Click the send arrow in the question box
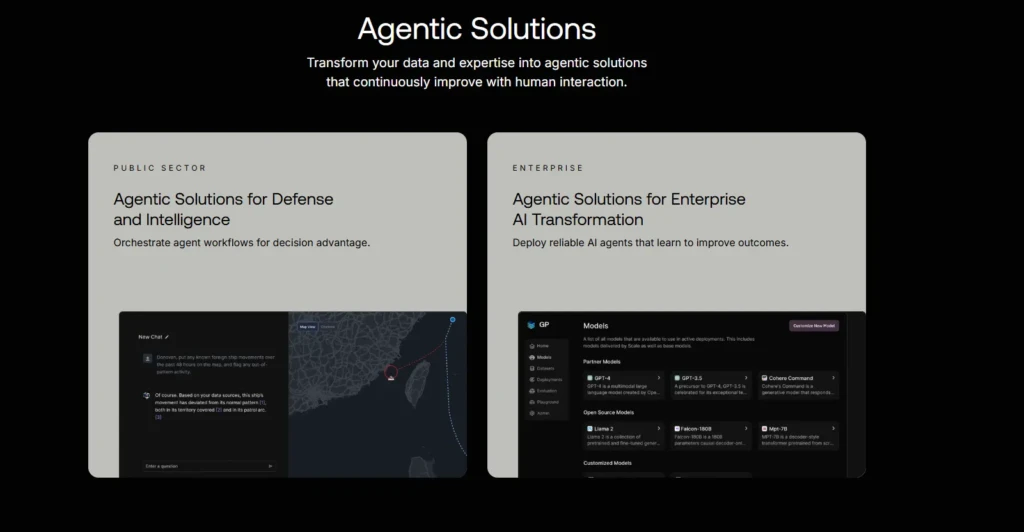The height and width of the screenshot is (532, 1024). (x=270, y=466)
